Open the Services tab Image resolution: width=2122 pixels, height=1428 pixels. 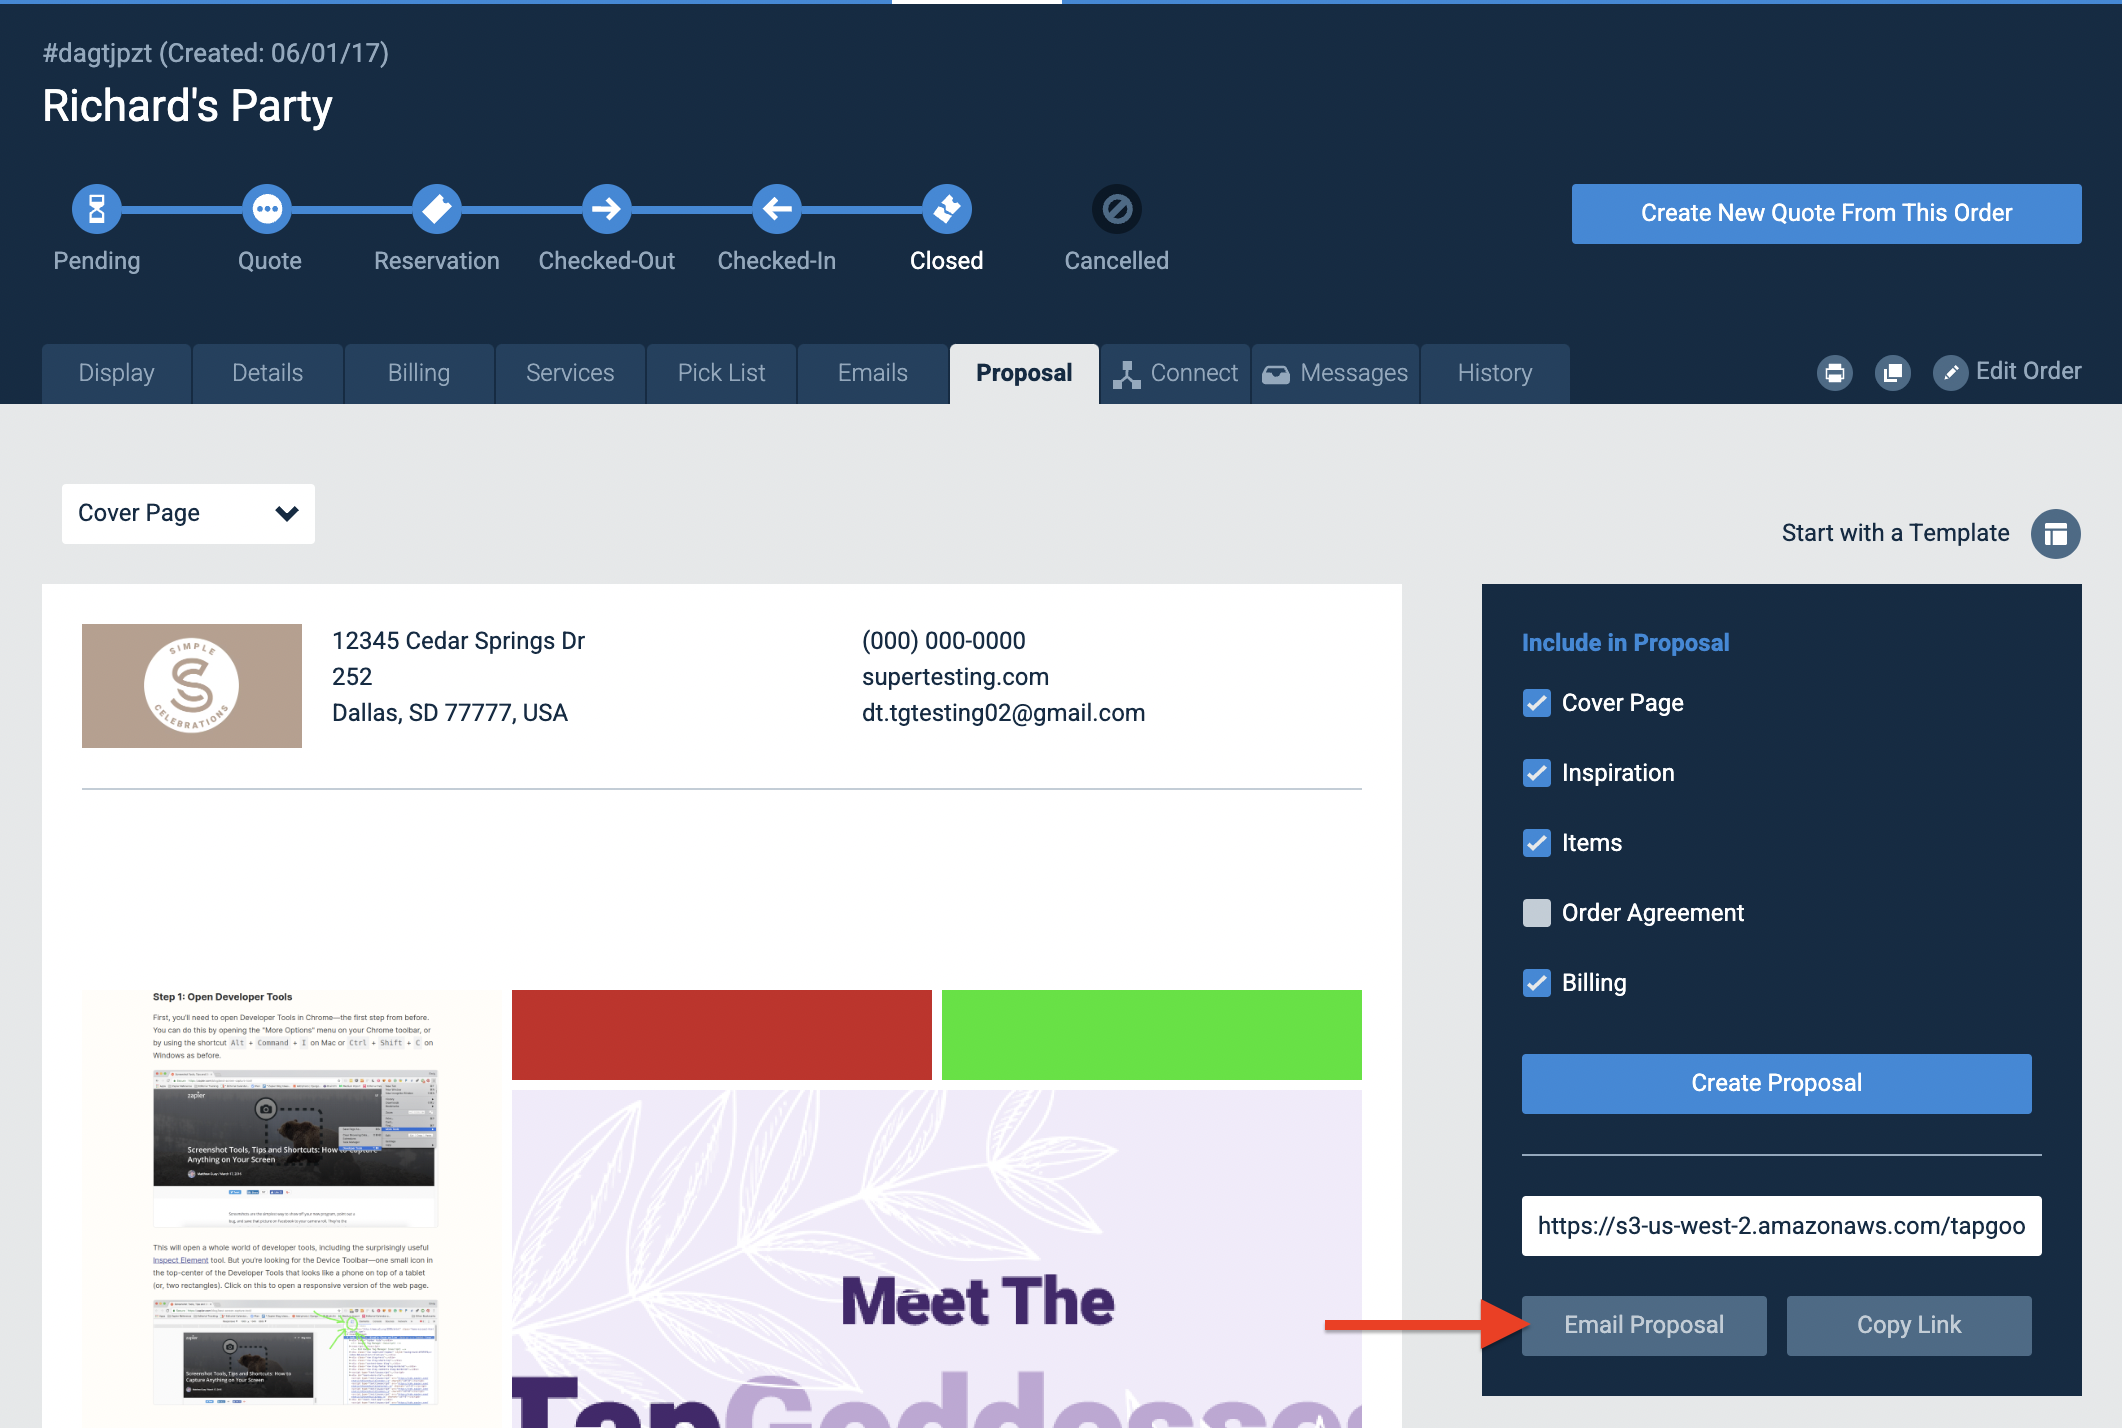[570, 374]
